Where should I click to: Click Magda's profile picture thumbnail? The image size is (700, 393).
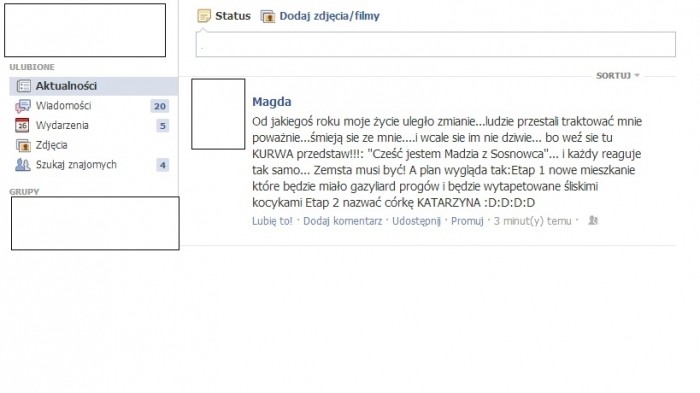(x=218, y=114)
